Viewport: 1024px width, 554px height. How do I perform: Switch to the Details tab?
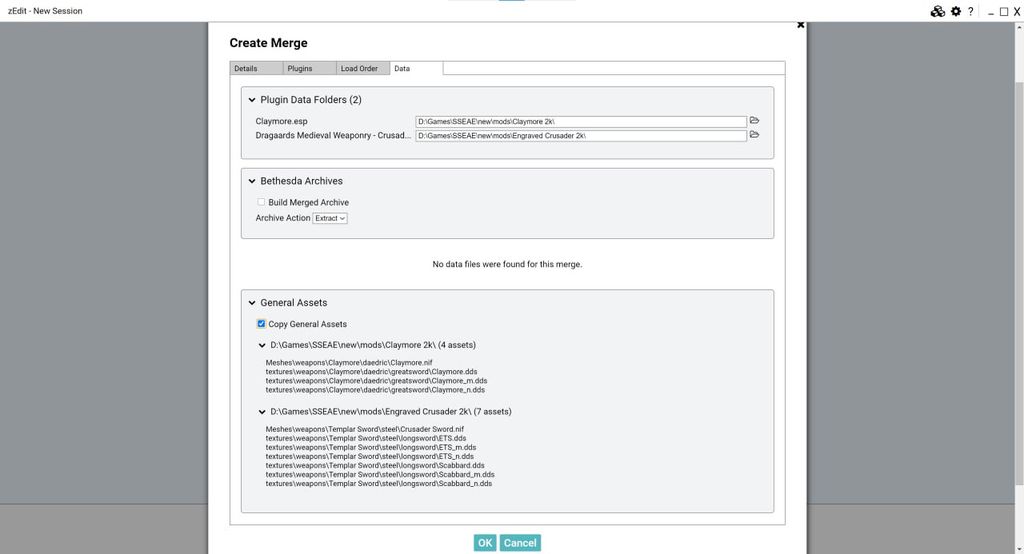[246, 68]
